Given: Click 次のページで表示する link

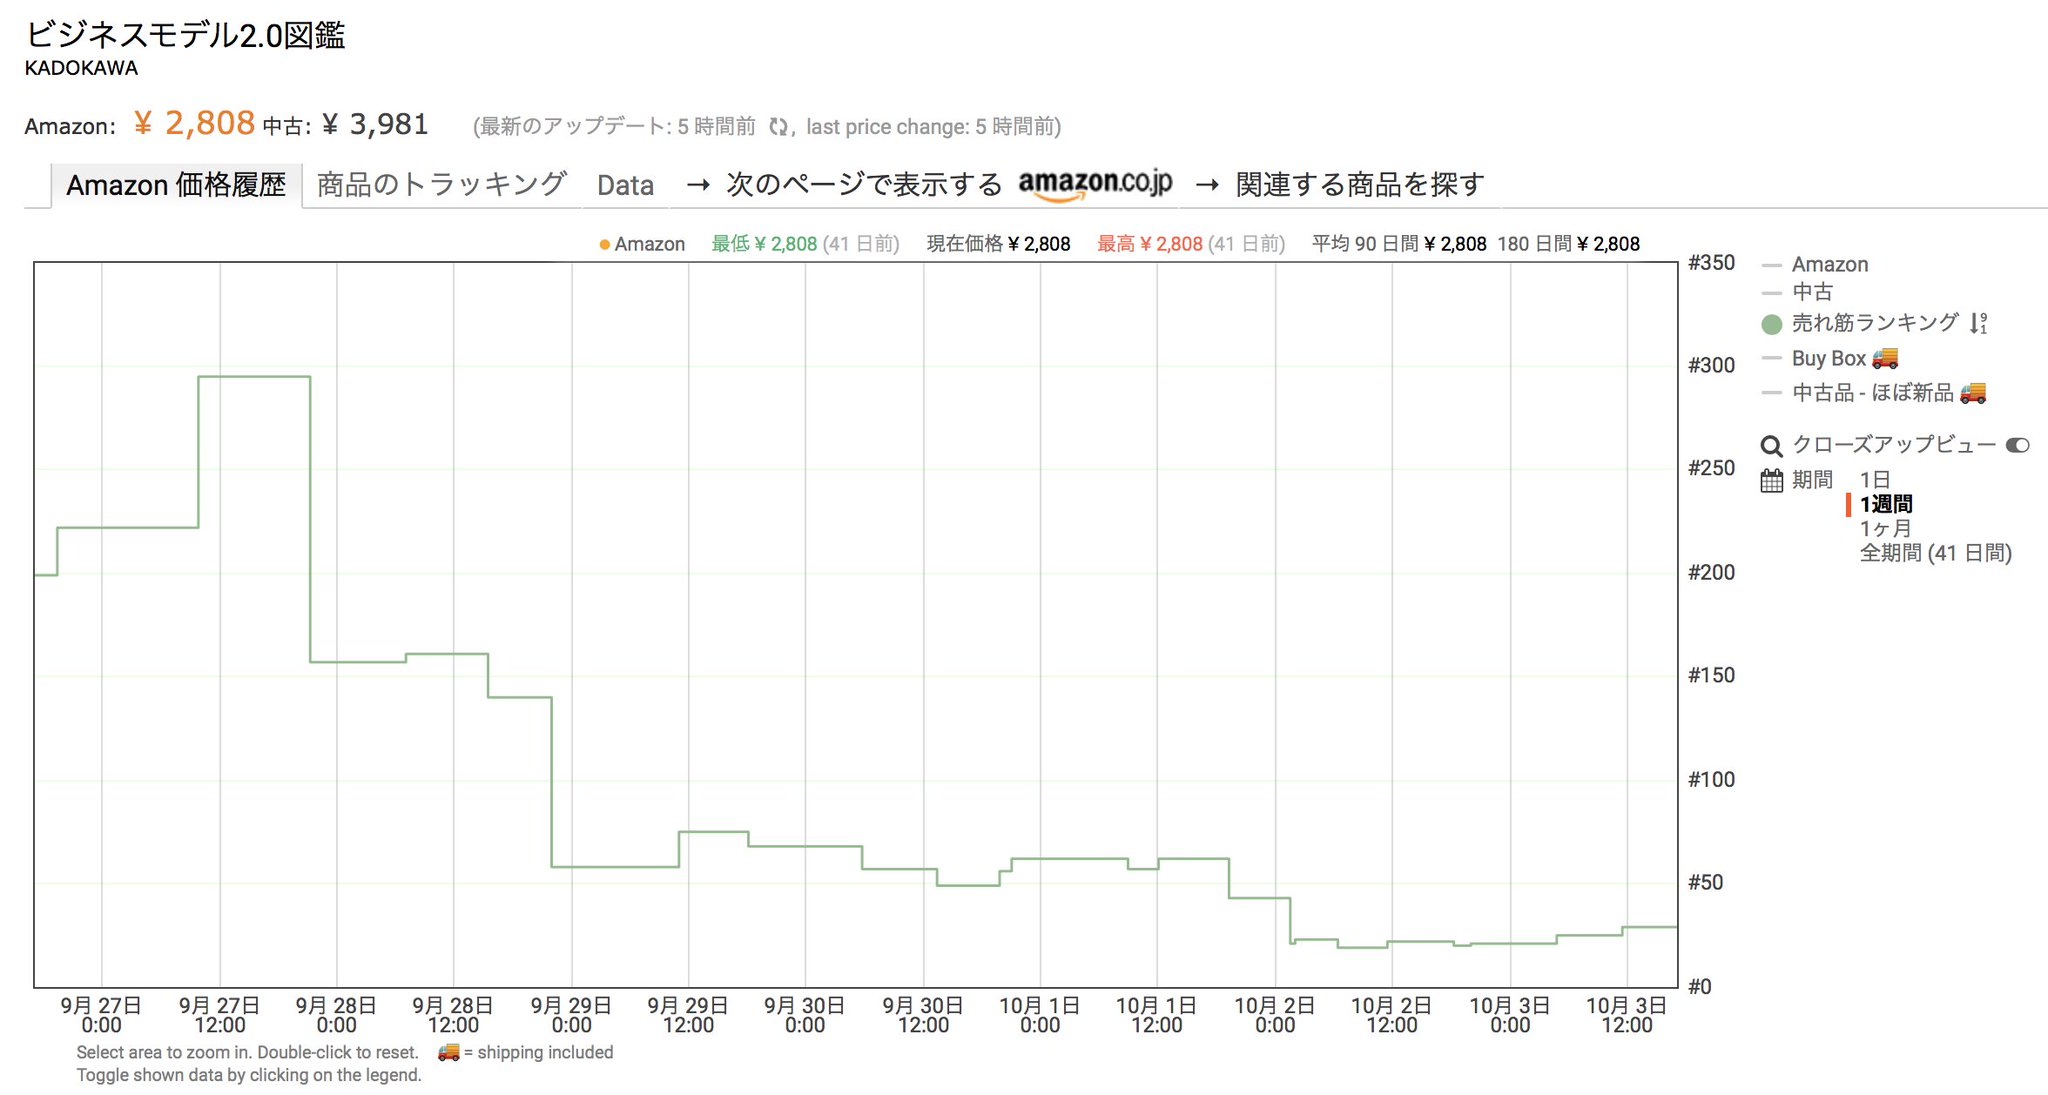Looking at the screenshot, I should point(863,185).
